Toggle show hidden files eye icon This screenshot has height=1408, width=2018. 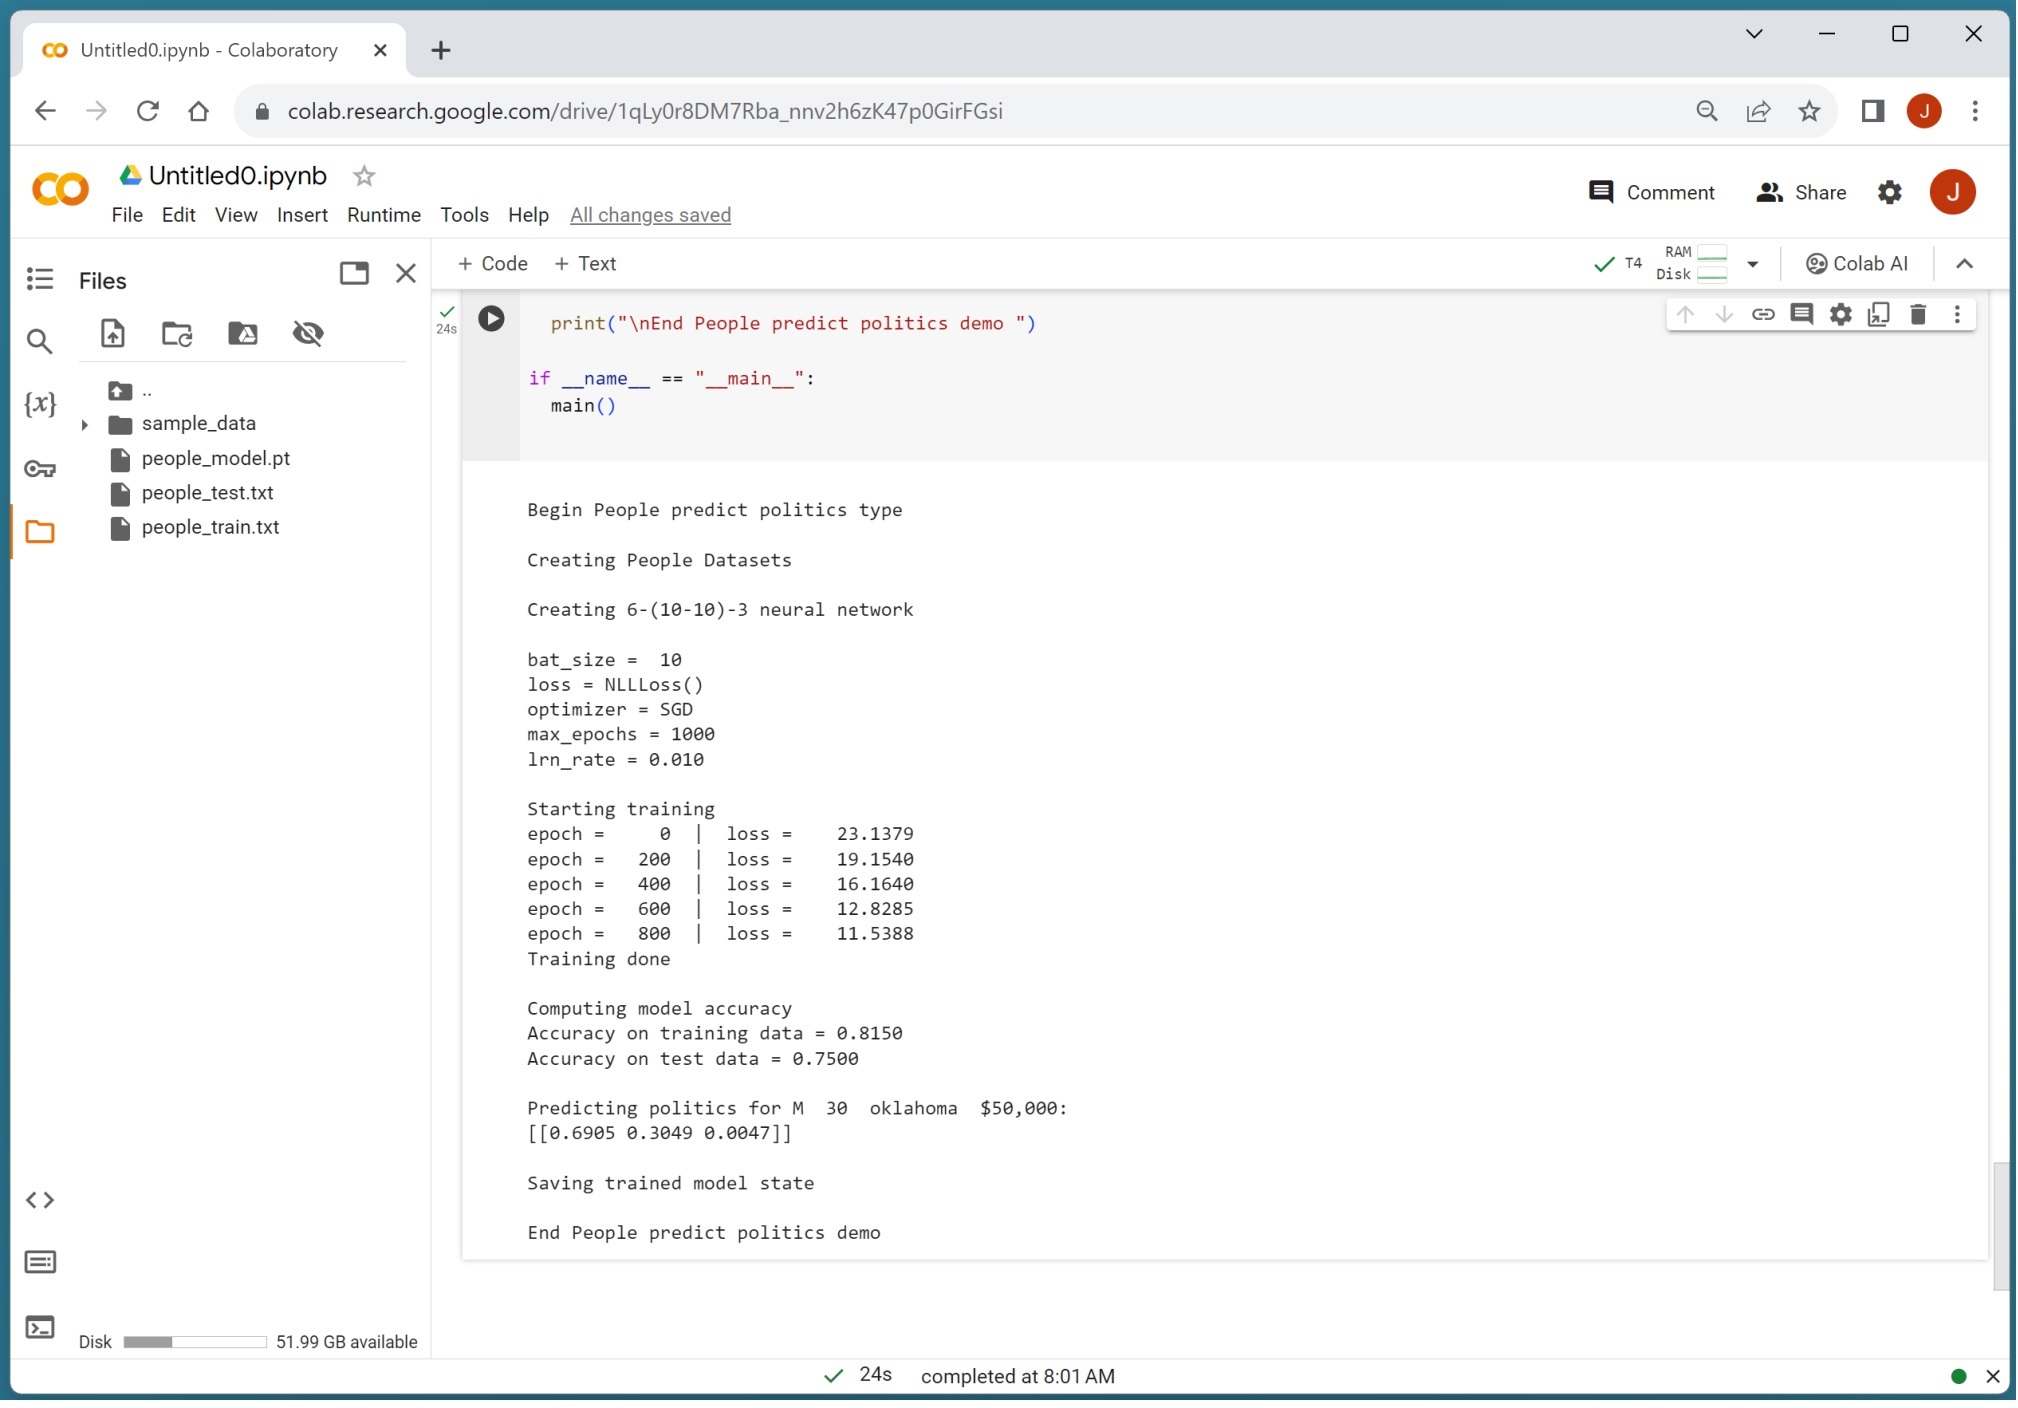tap(308, 333)
